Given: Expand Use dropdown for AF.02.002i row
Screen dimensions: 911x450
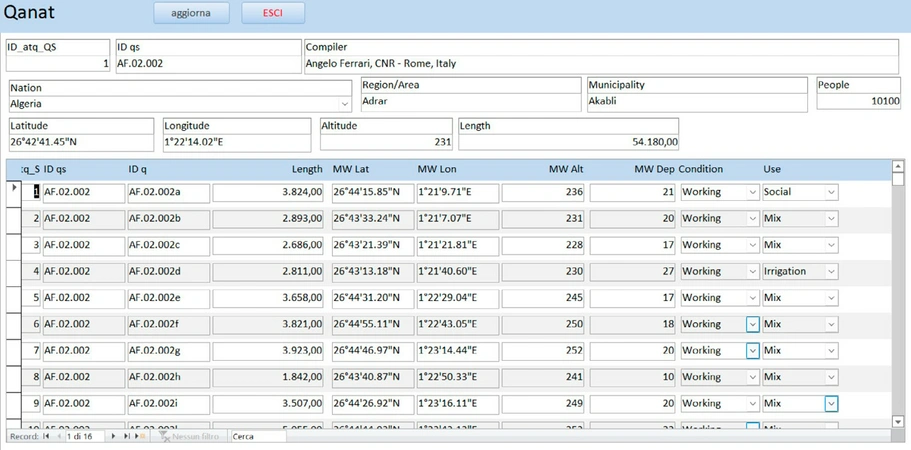Looking at the screenshot, I should tap(831, 403).
